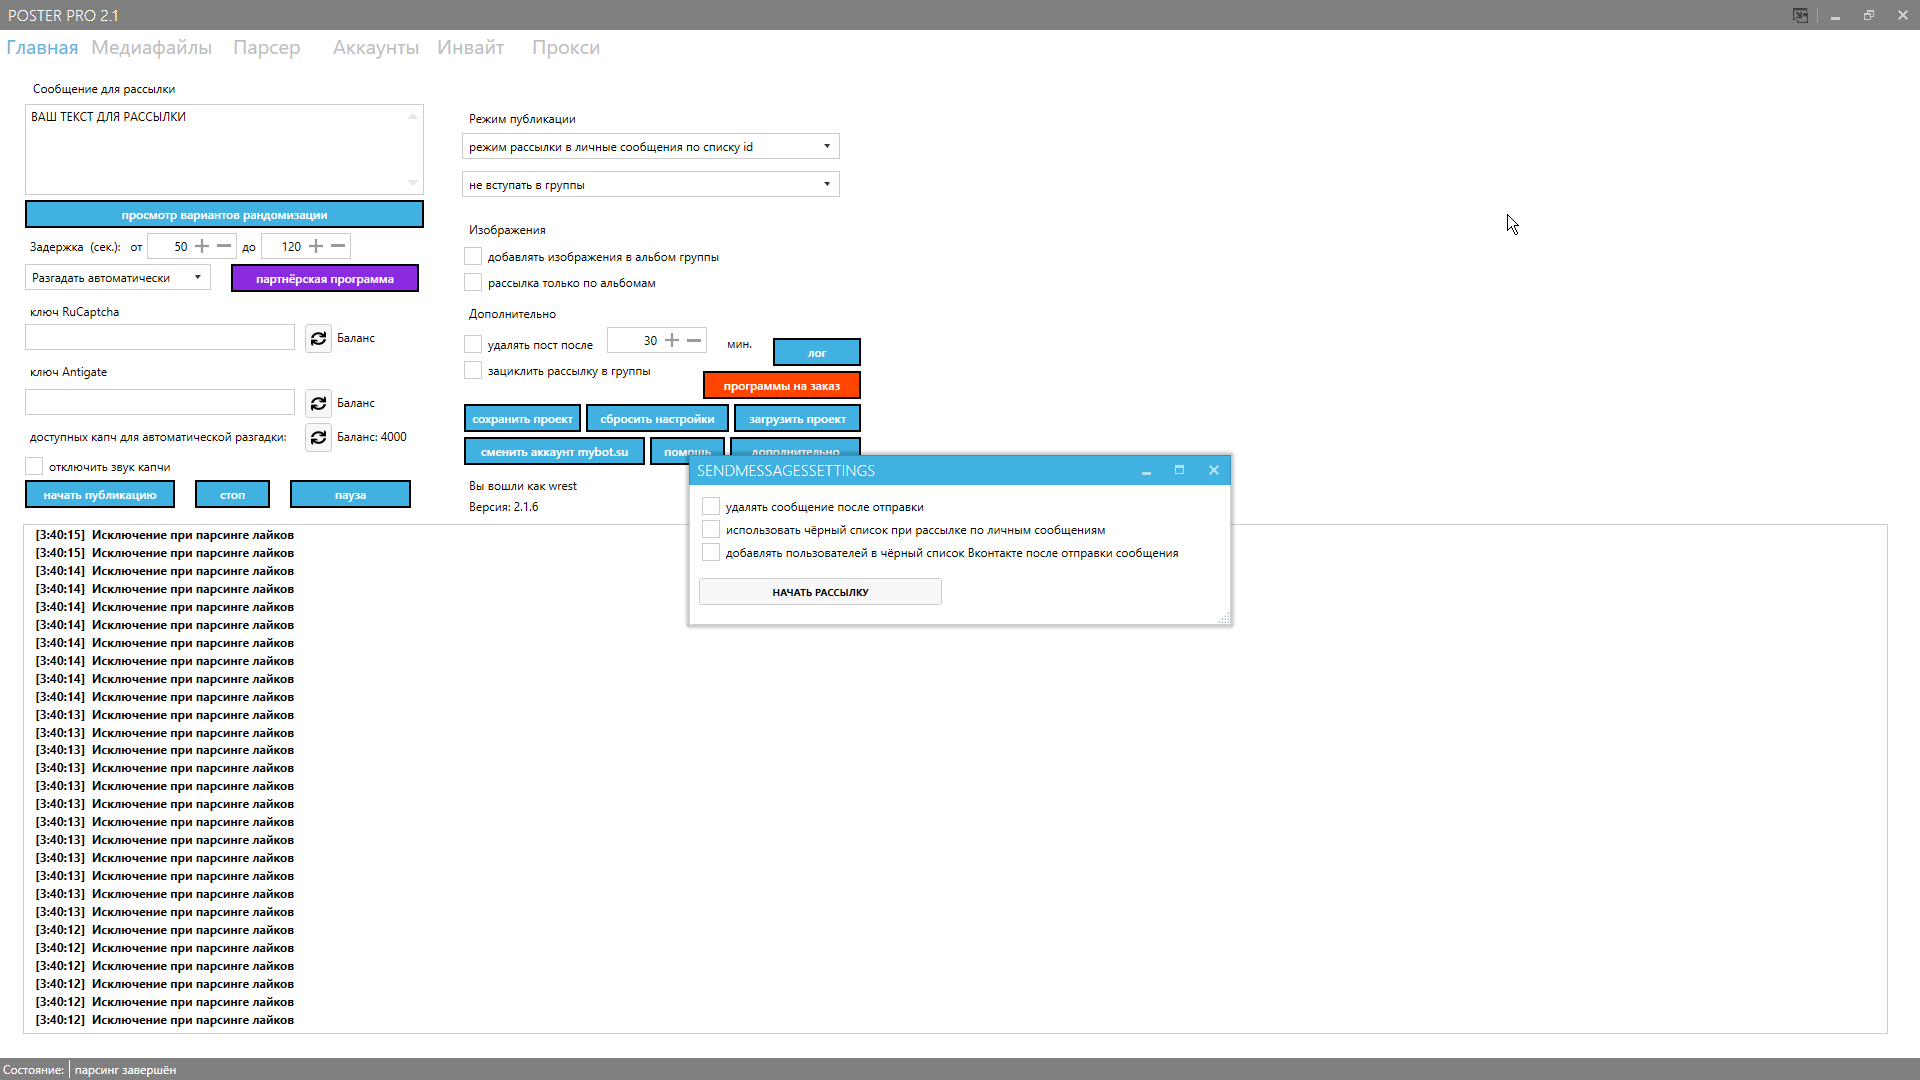Screen dimensions: 1920x1080
Task: Check 'зациклить рассылку в группы'
Action: [473, 371]
